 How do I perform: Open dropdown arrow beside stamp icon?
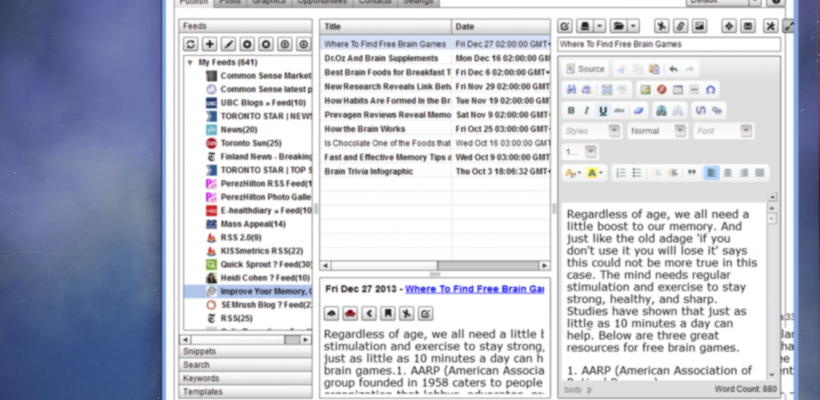coord(599,26)
